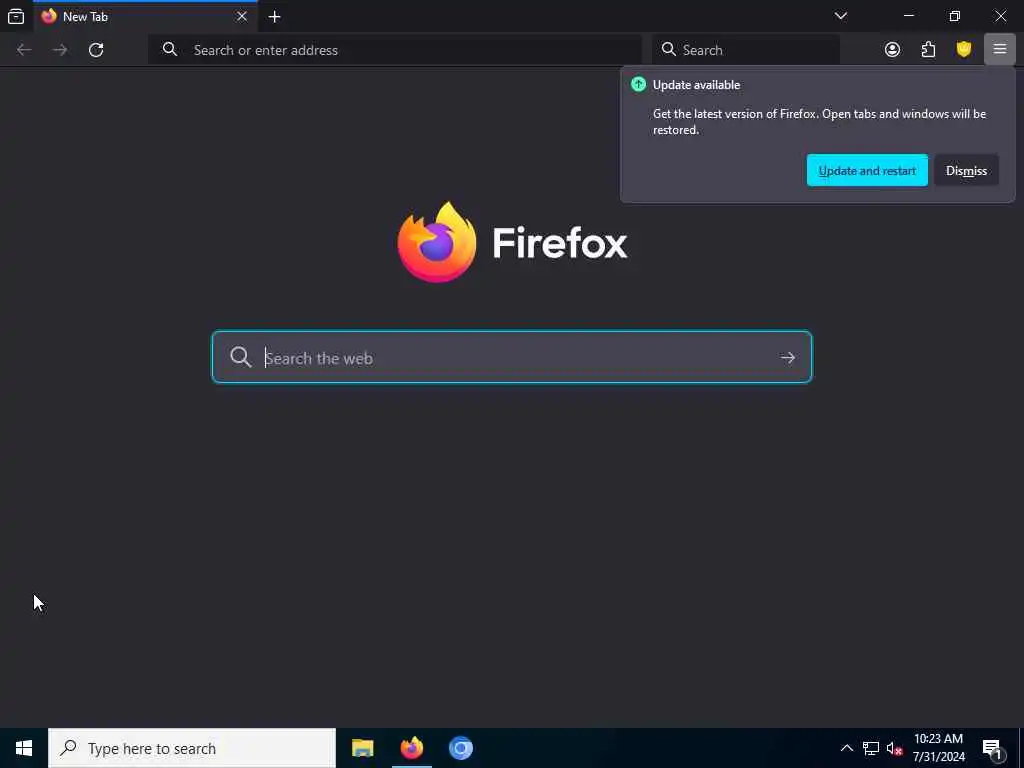
Task: Dismiss the update notification
Action: tap(966, 170)
